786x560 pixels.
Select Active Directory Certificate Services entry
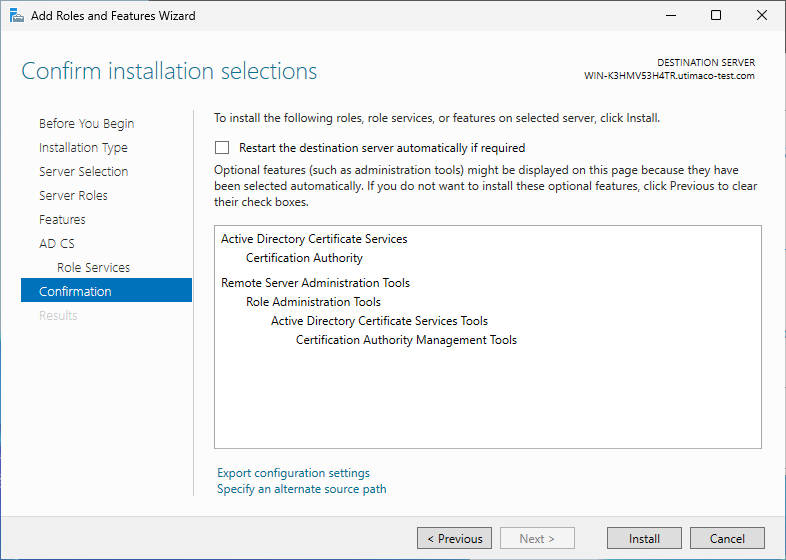tap(314, 239)
